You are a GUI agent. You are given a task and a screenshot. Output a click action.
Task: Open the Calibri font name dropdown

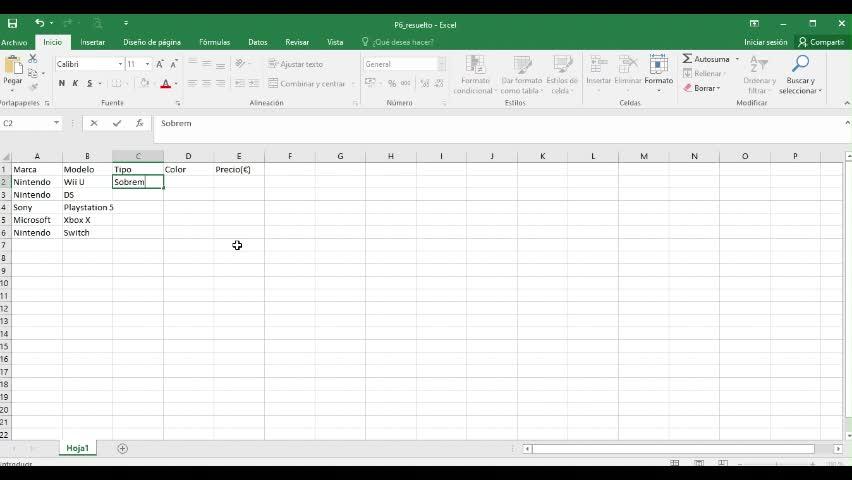[x=120, y=64]
